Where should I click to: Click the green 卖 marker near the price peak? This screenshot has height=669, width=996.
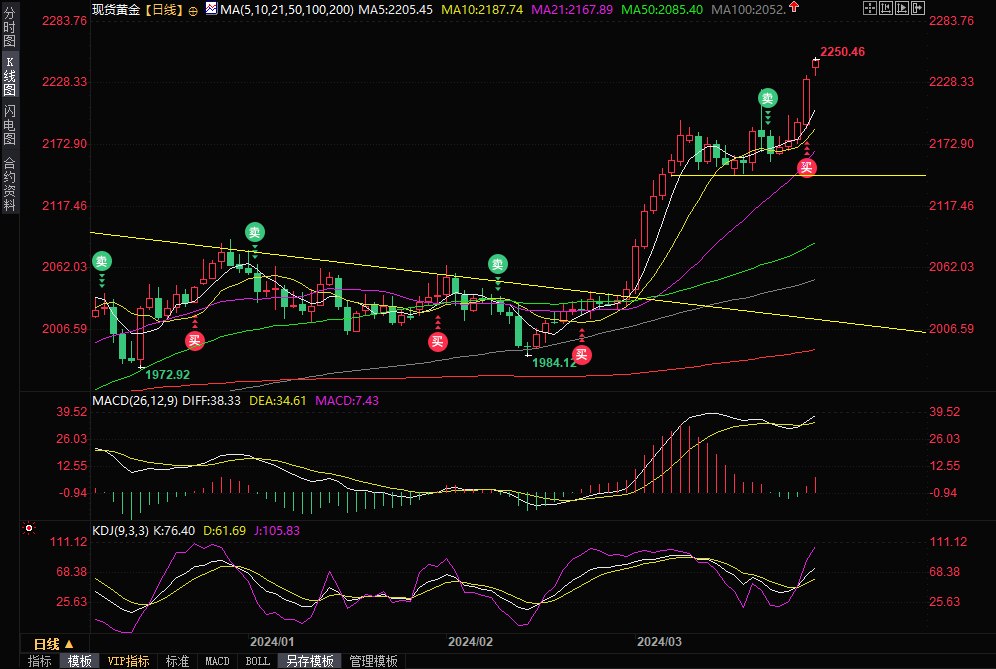(767, 98)
